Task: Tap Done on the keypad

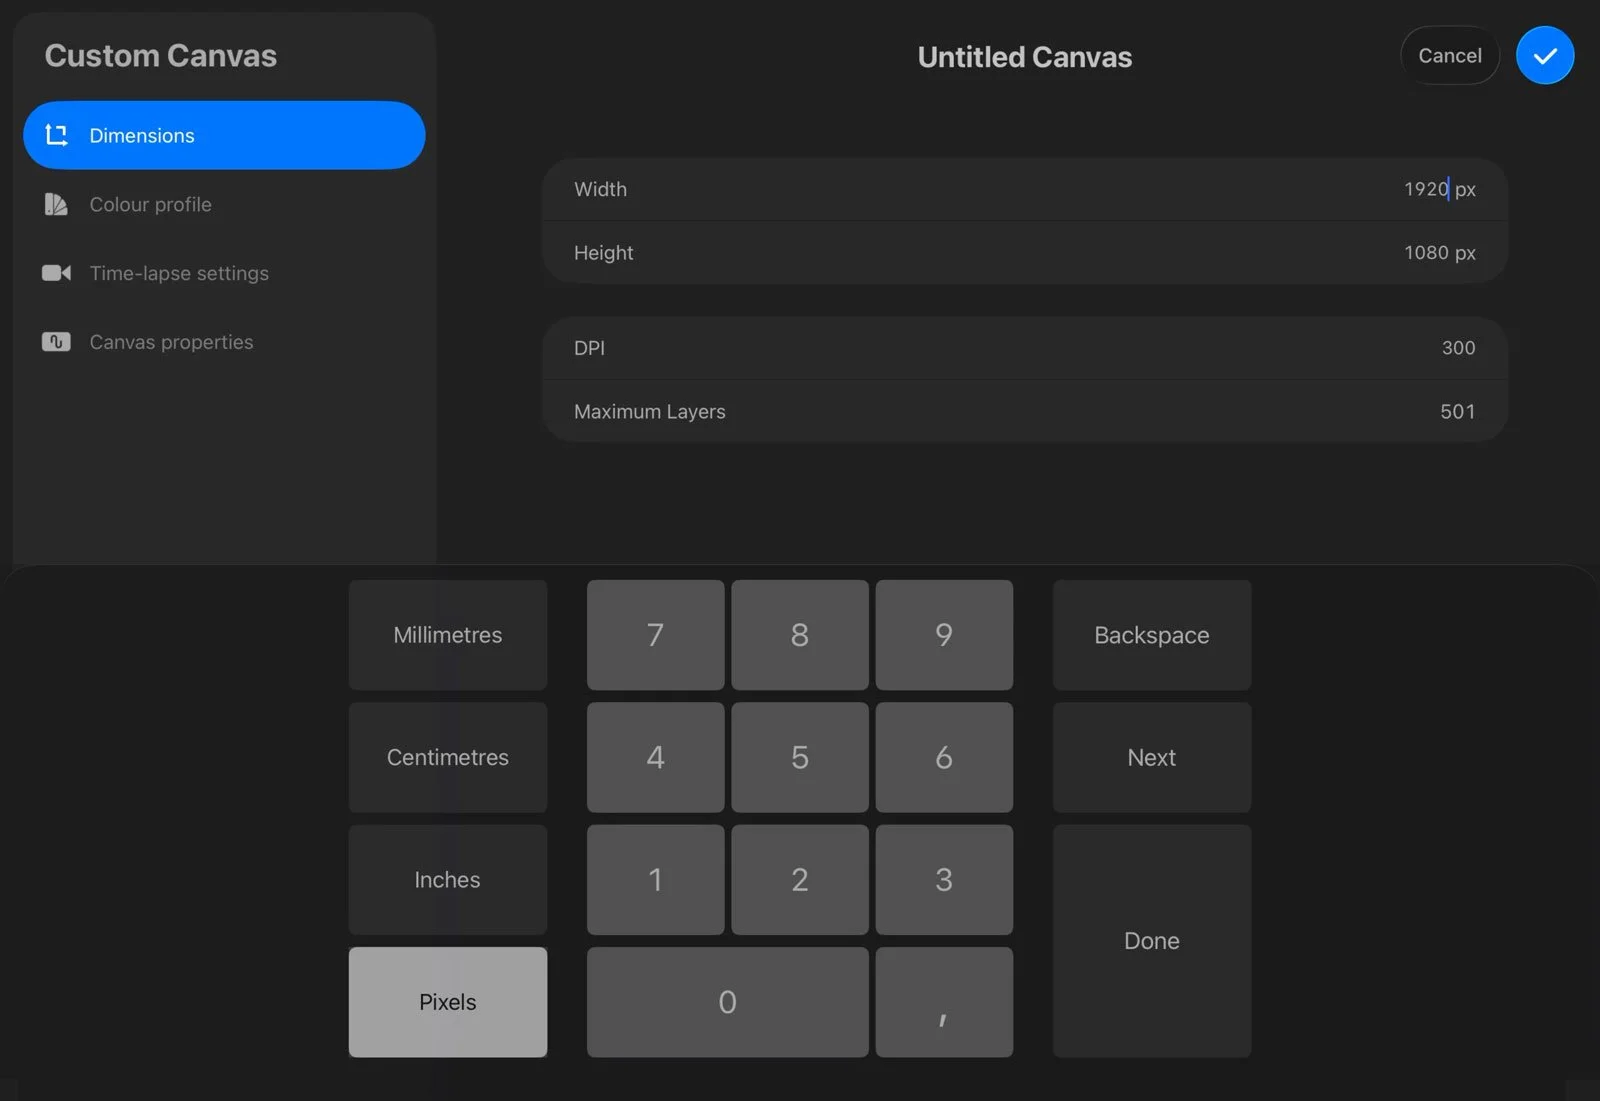Action: 1152,941
